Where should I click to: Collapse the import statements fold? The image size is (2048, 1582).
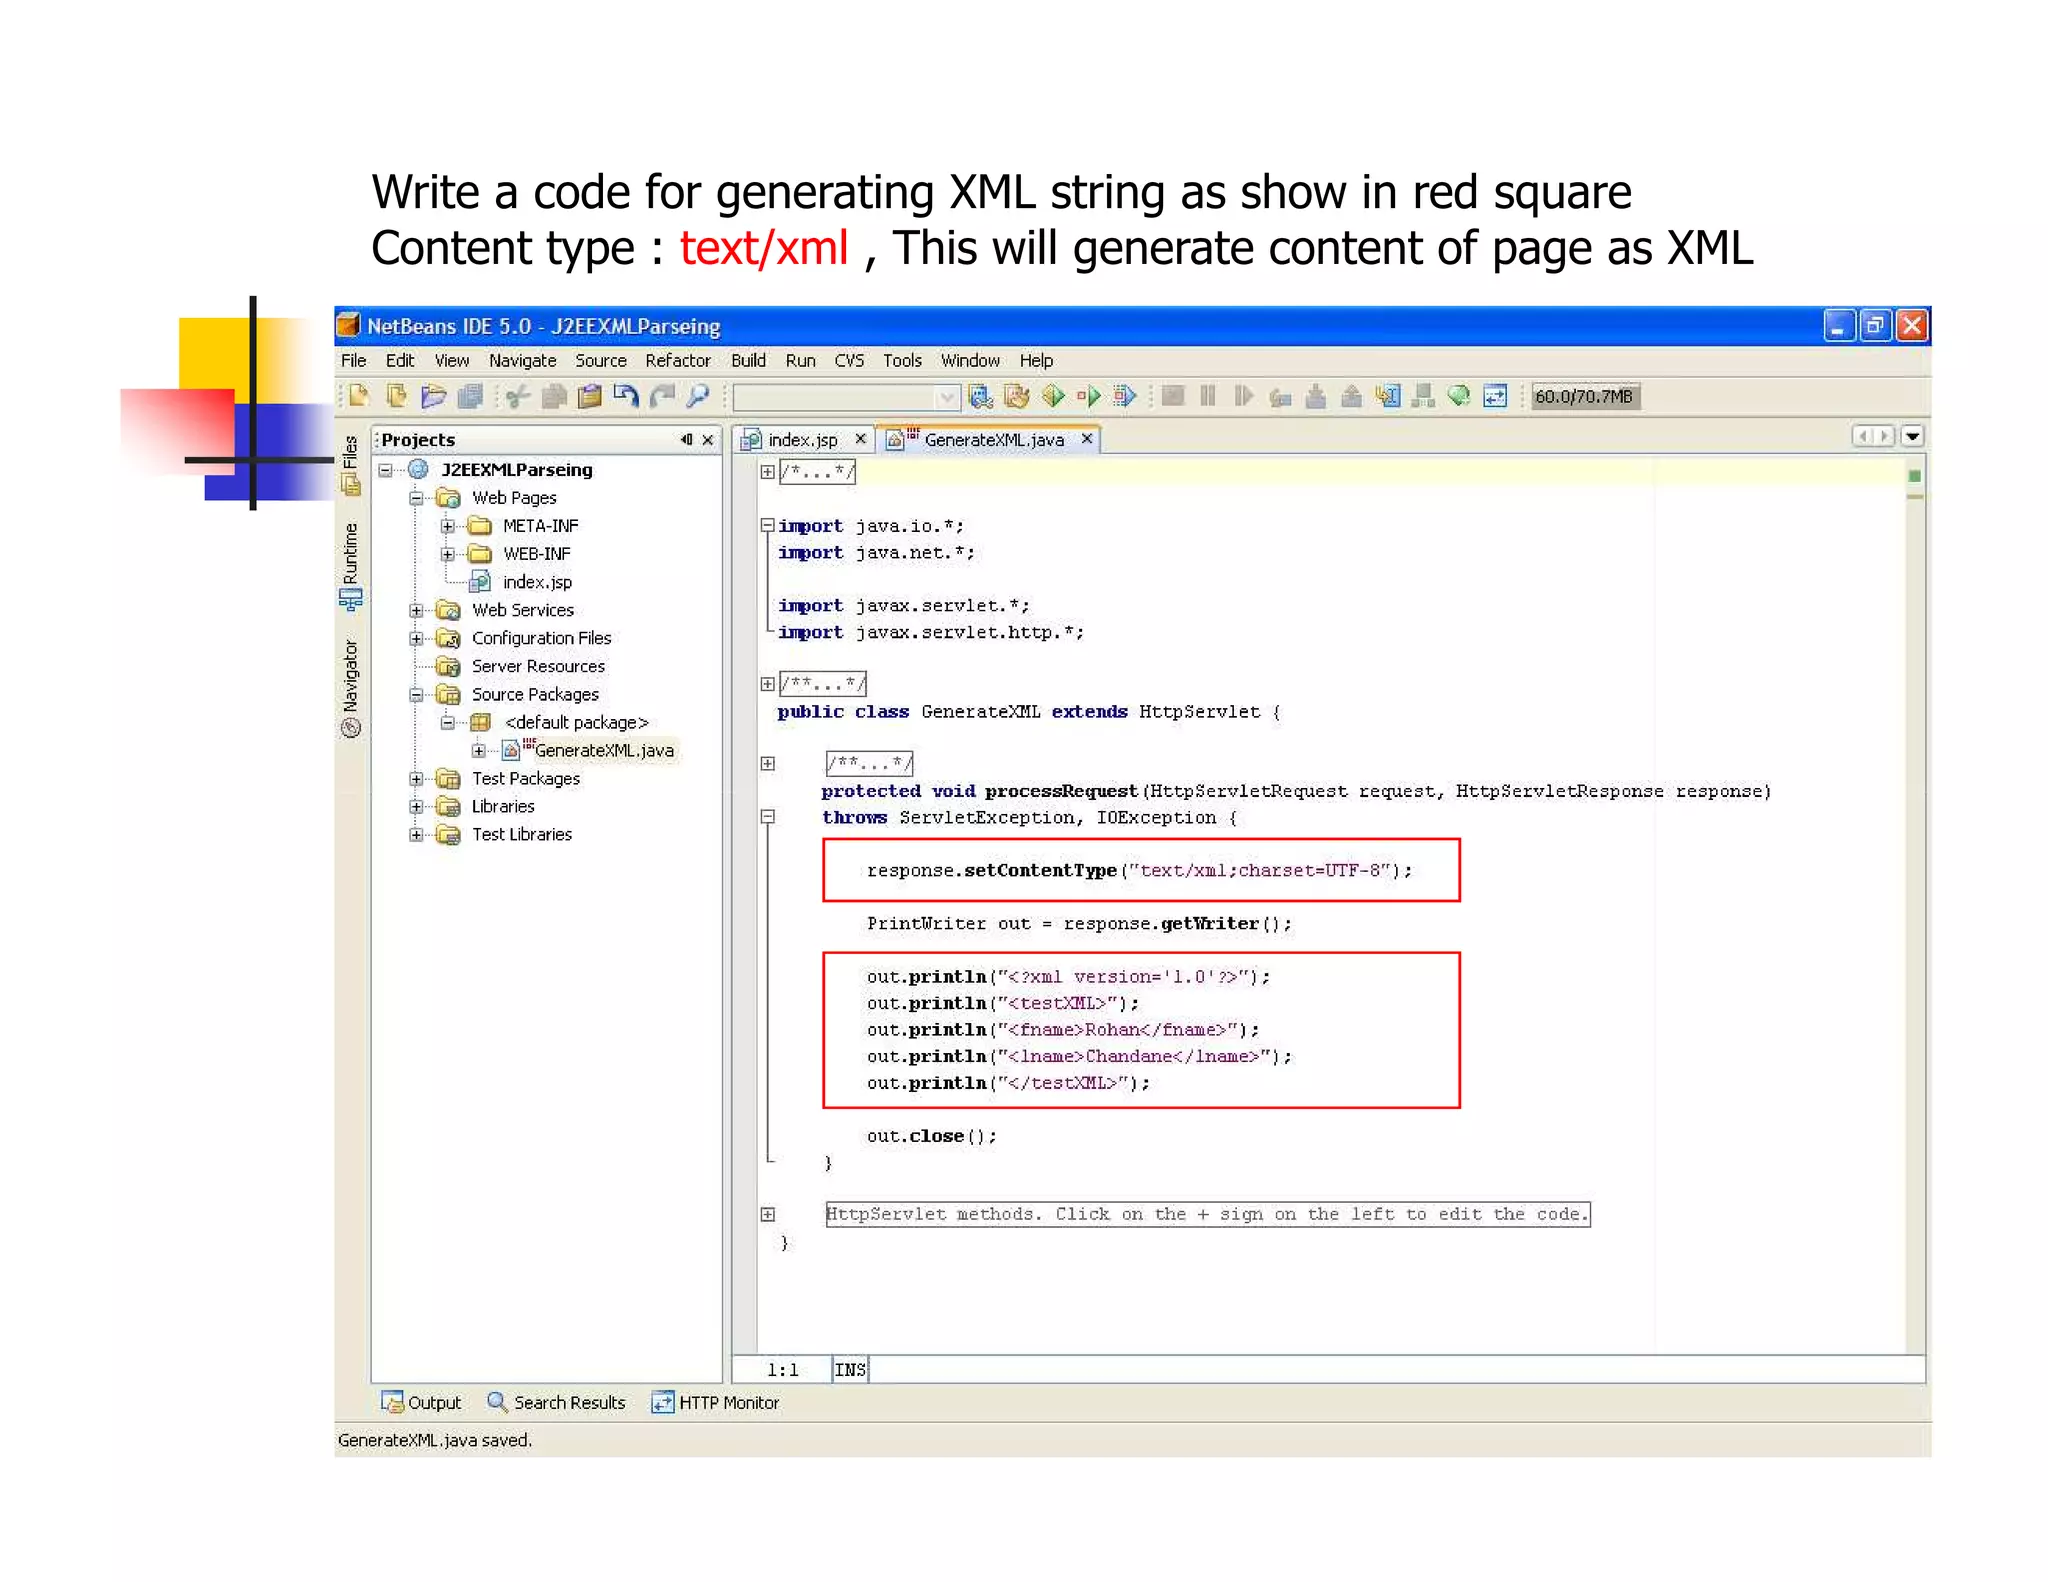click(767, 524)
